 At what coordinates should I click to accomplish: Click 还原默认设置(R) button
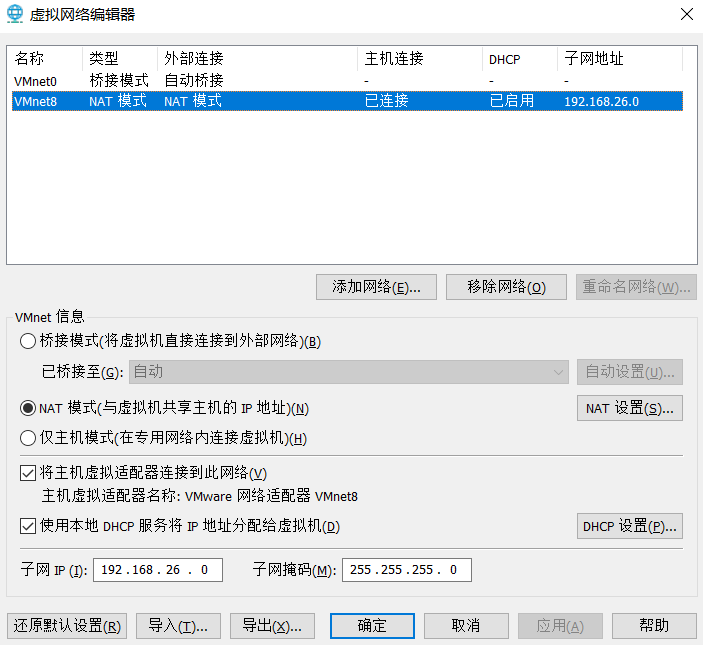tap(67, 626)
